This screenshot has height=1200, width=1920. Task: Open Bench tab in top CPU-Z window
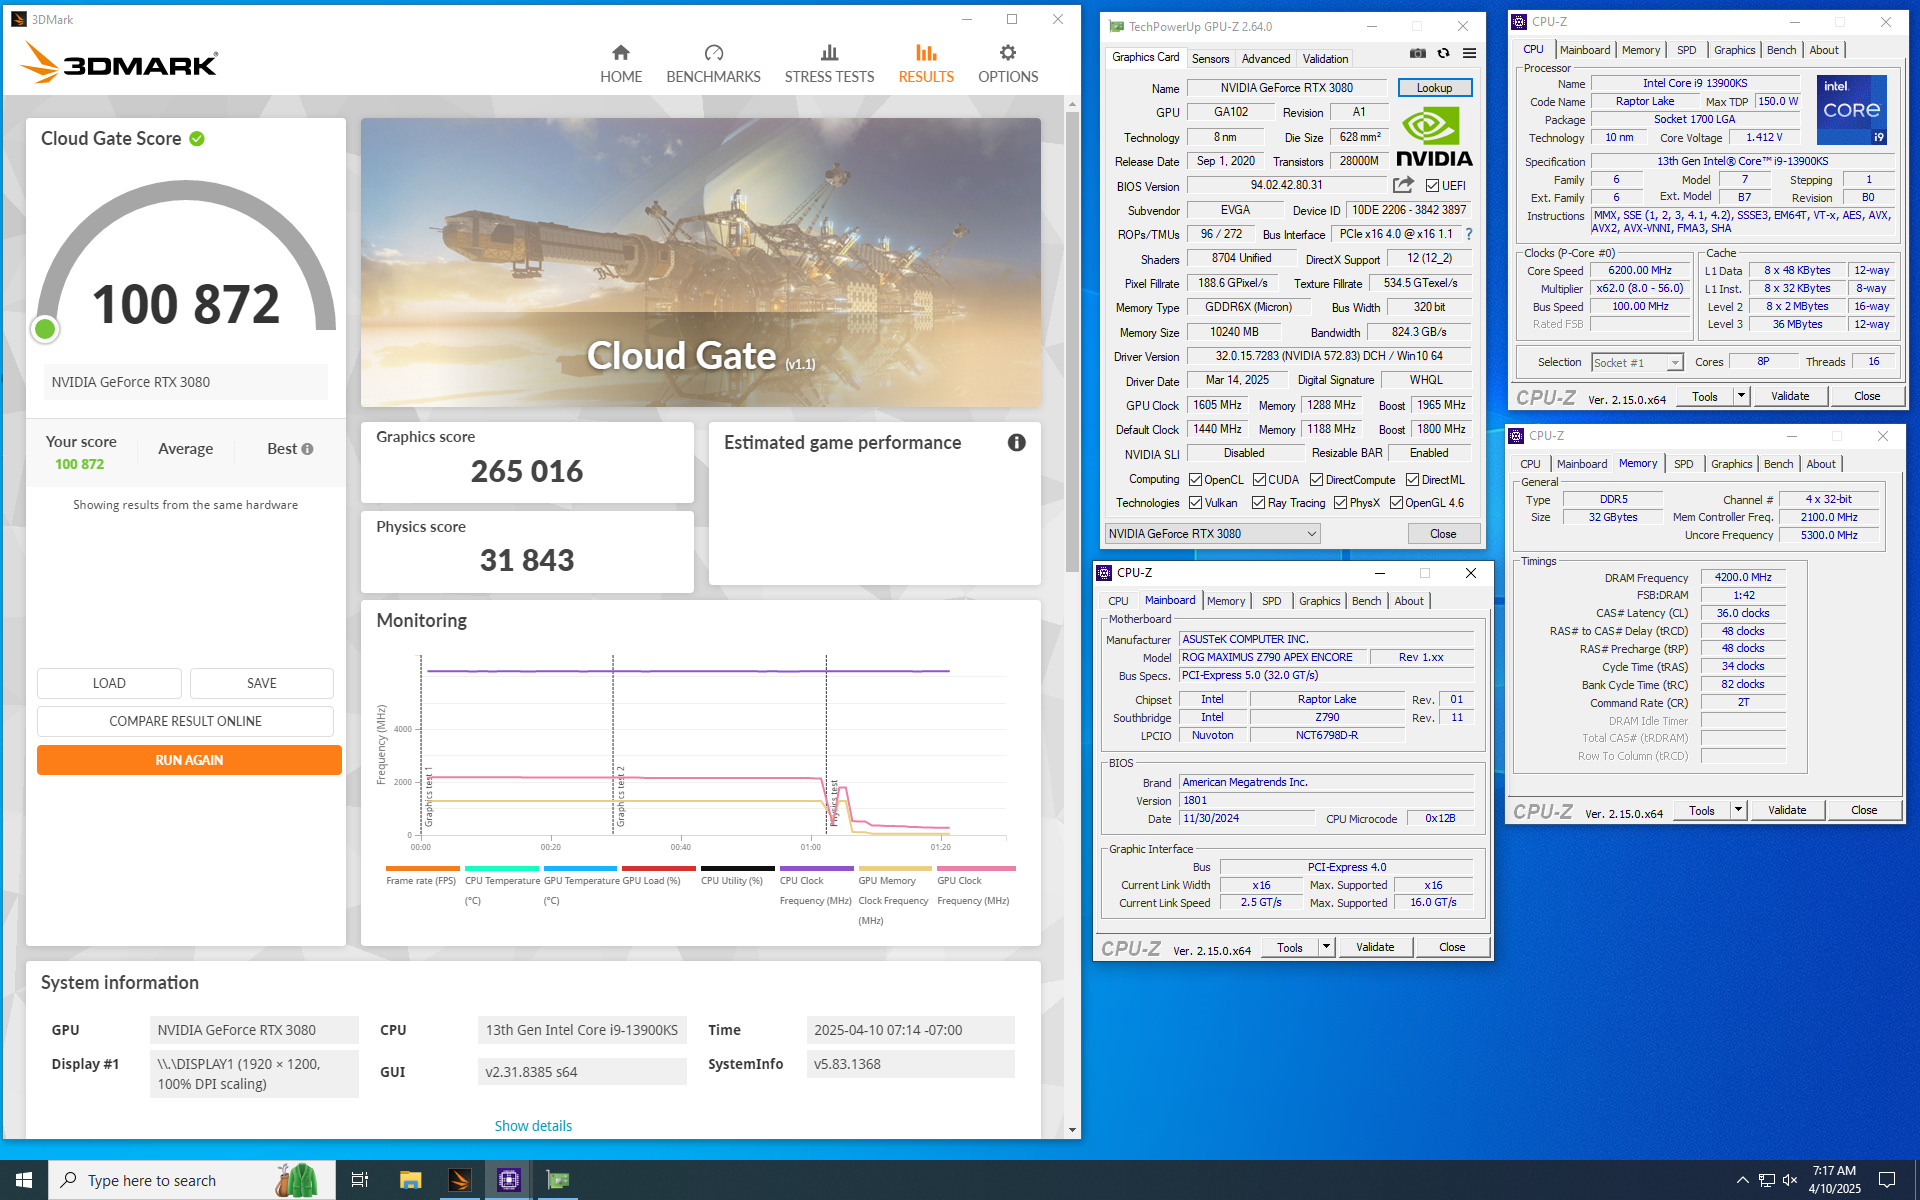pyautogui.click(x=1781, y=50)
